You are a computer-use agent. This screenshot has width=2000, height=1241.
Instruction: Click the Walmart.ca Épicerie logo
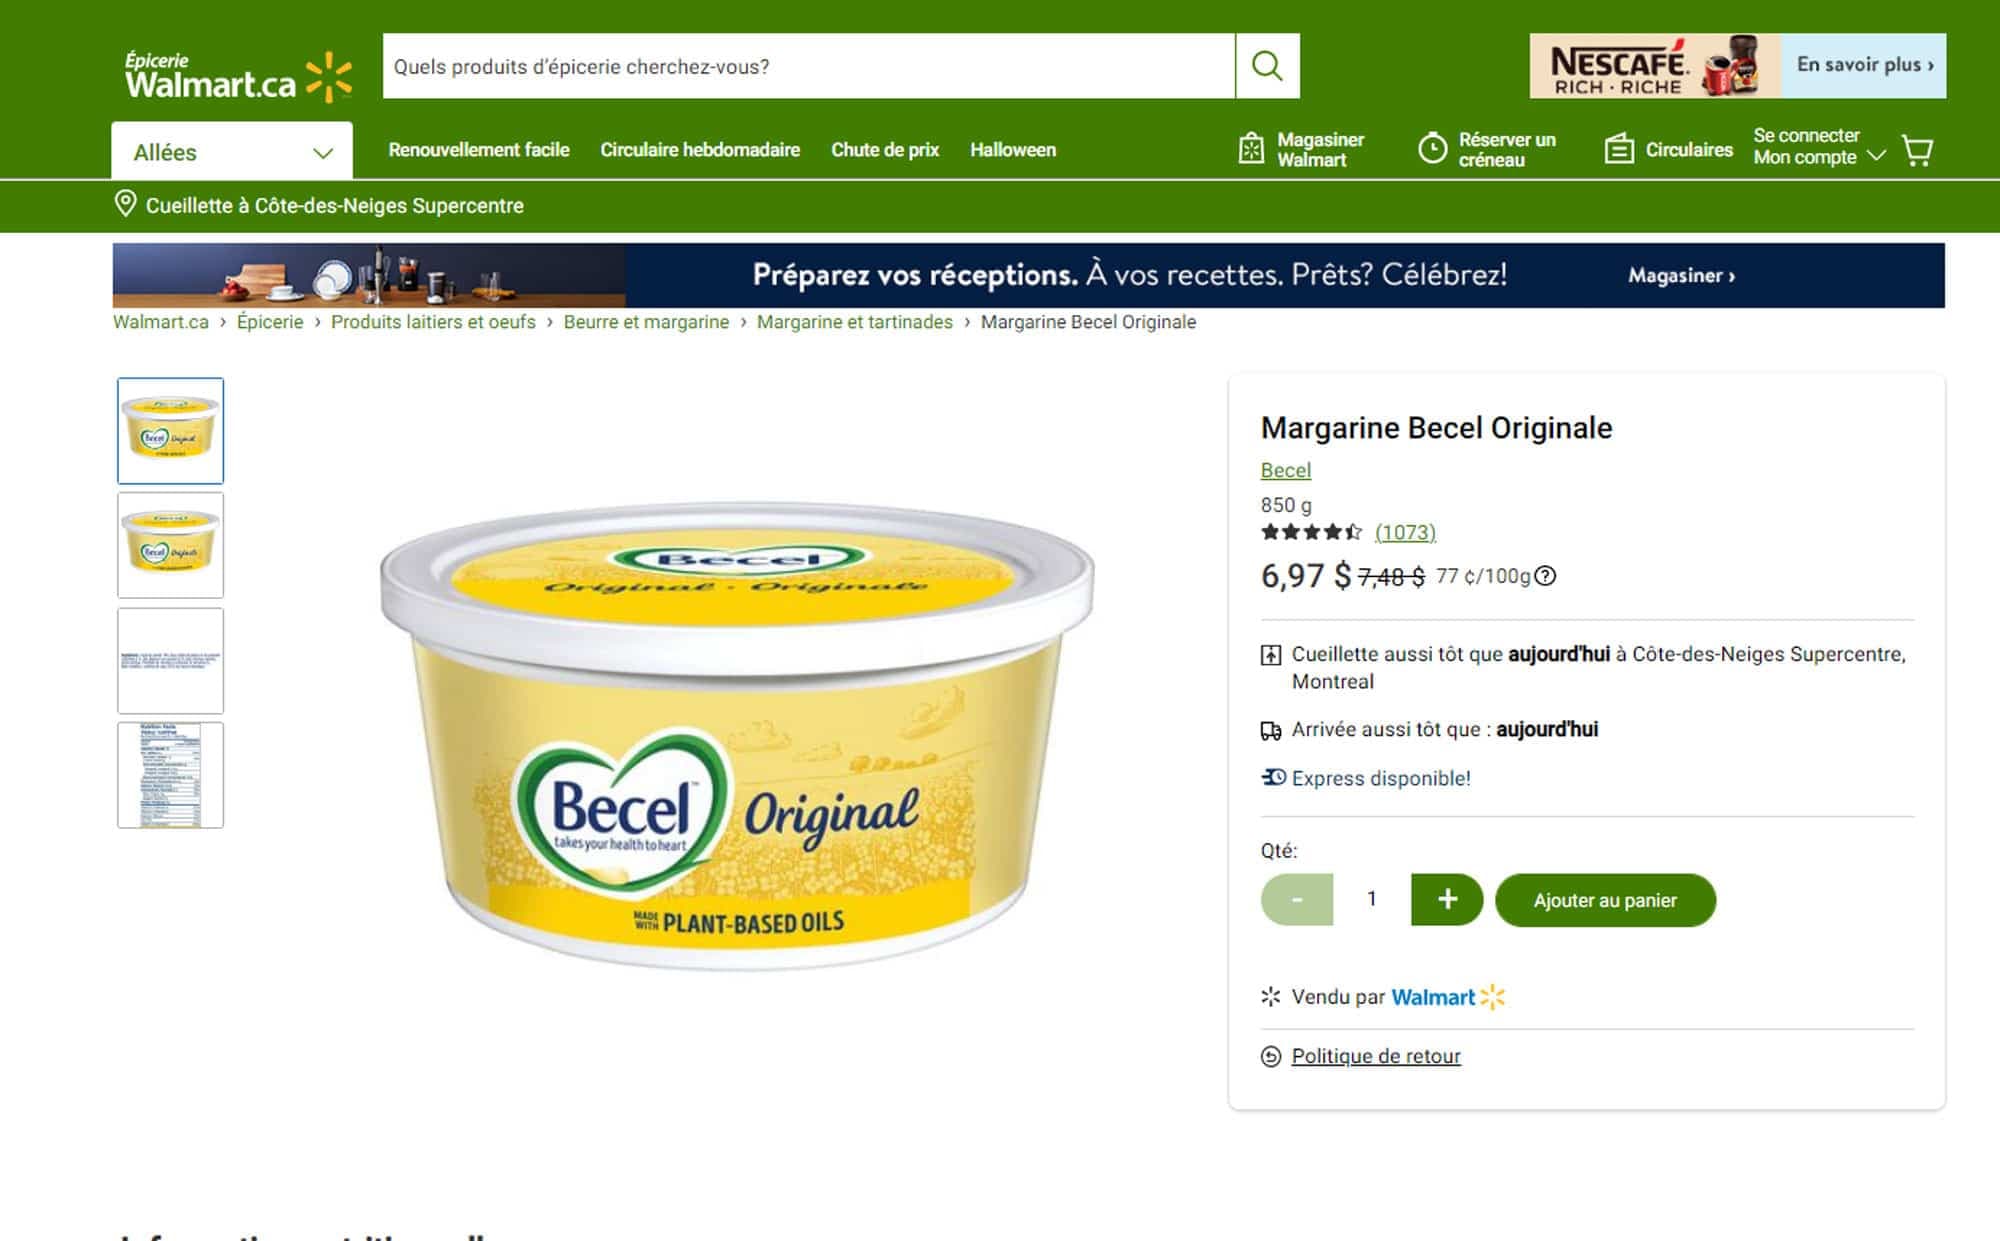tap(238, 76)
